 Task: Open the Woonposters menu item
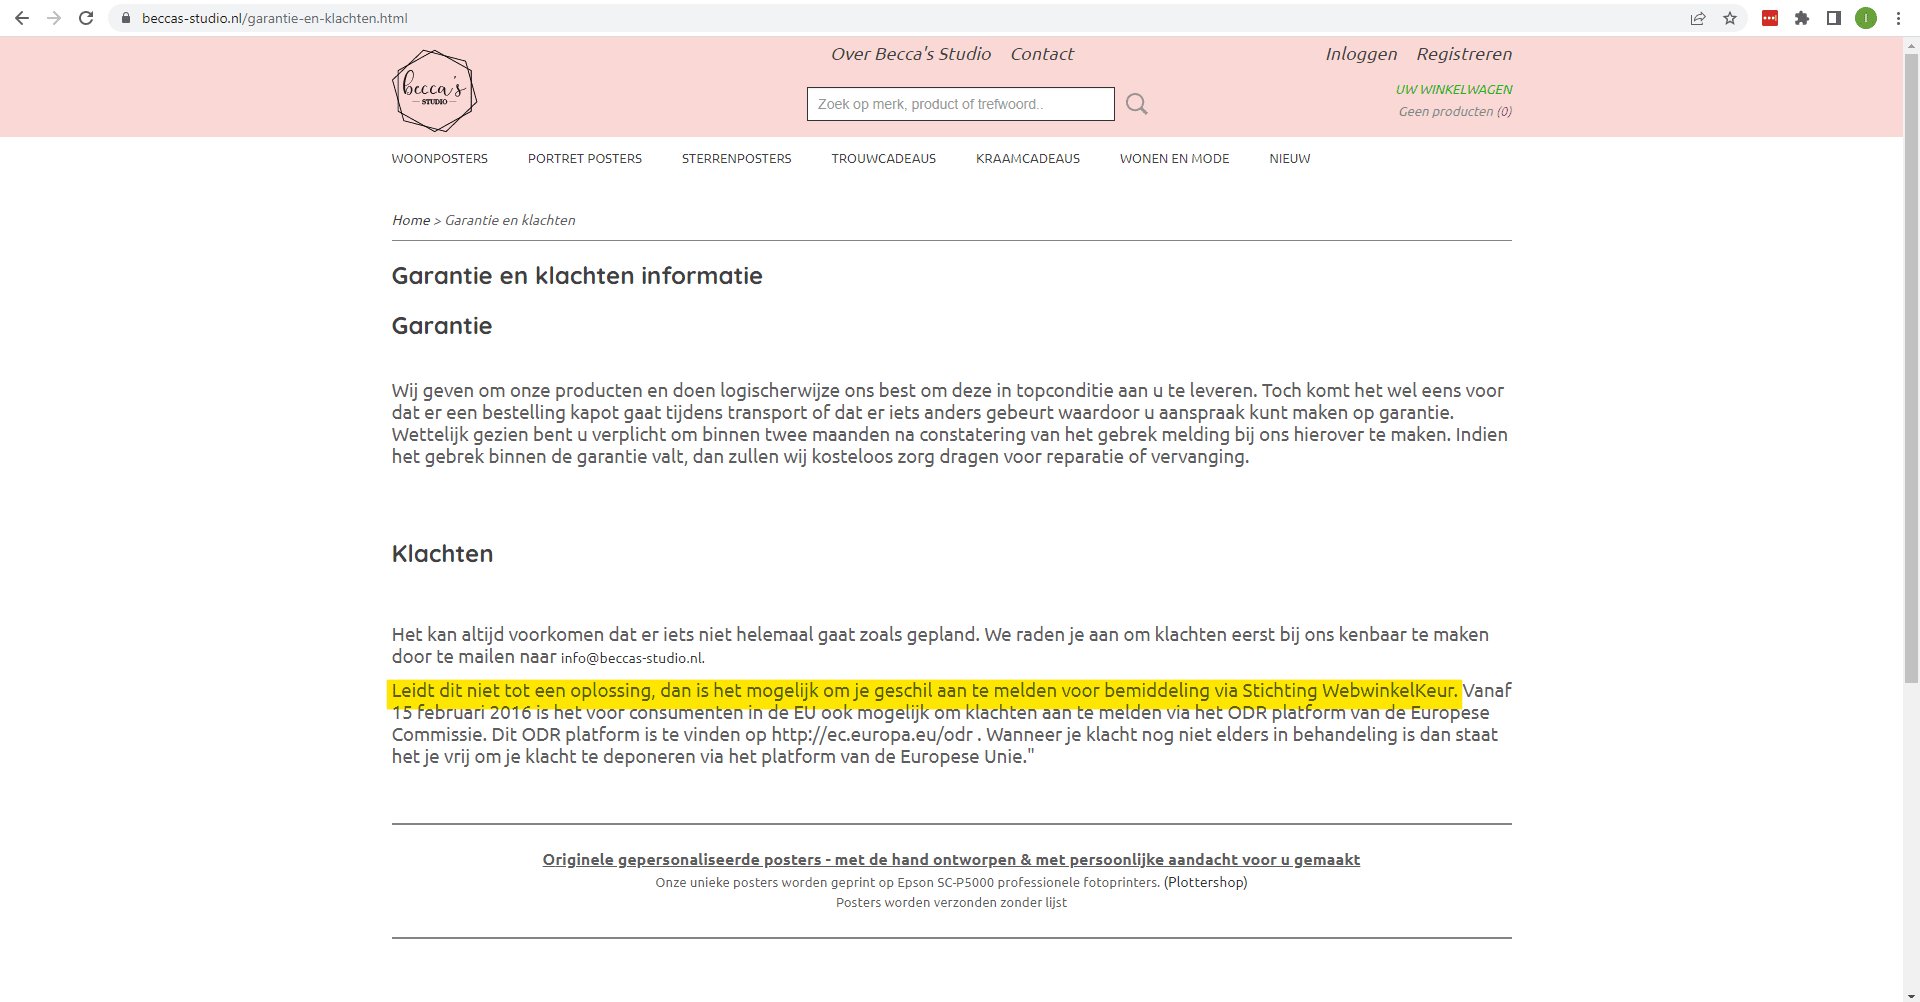439,159
